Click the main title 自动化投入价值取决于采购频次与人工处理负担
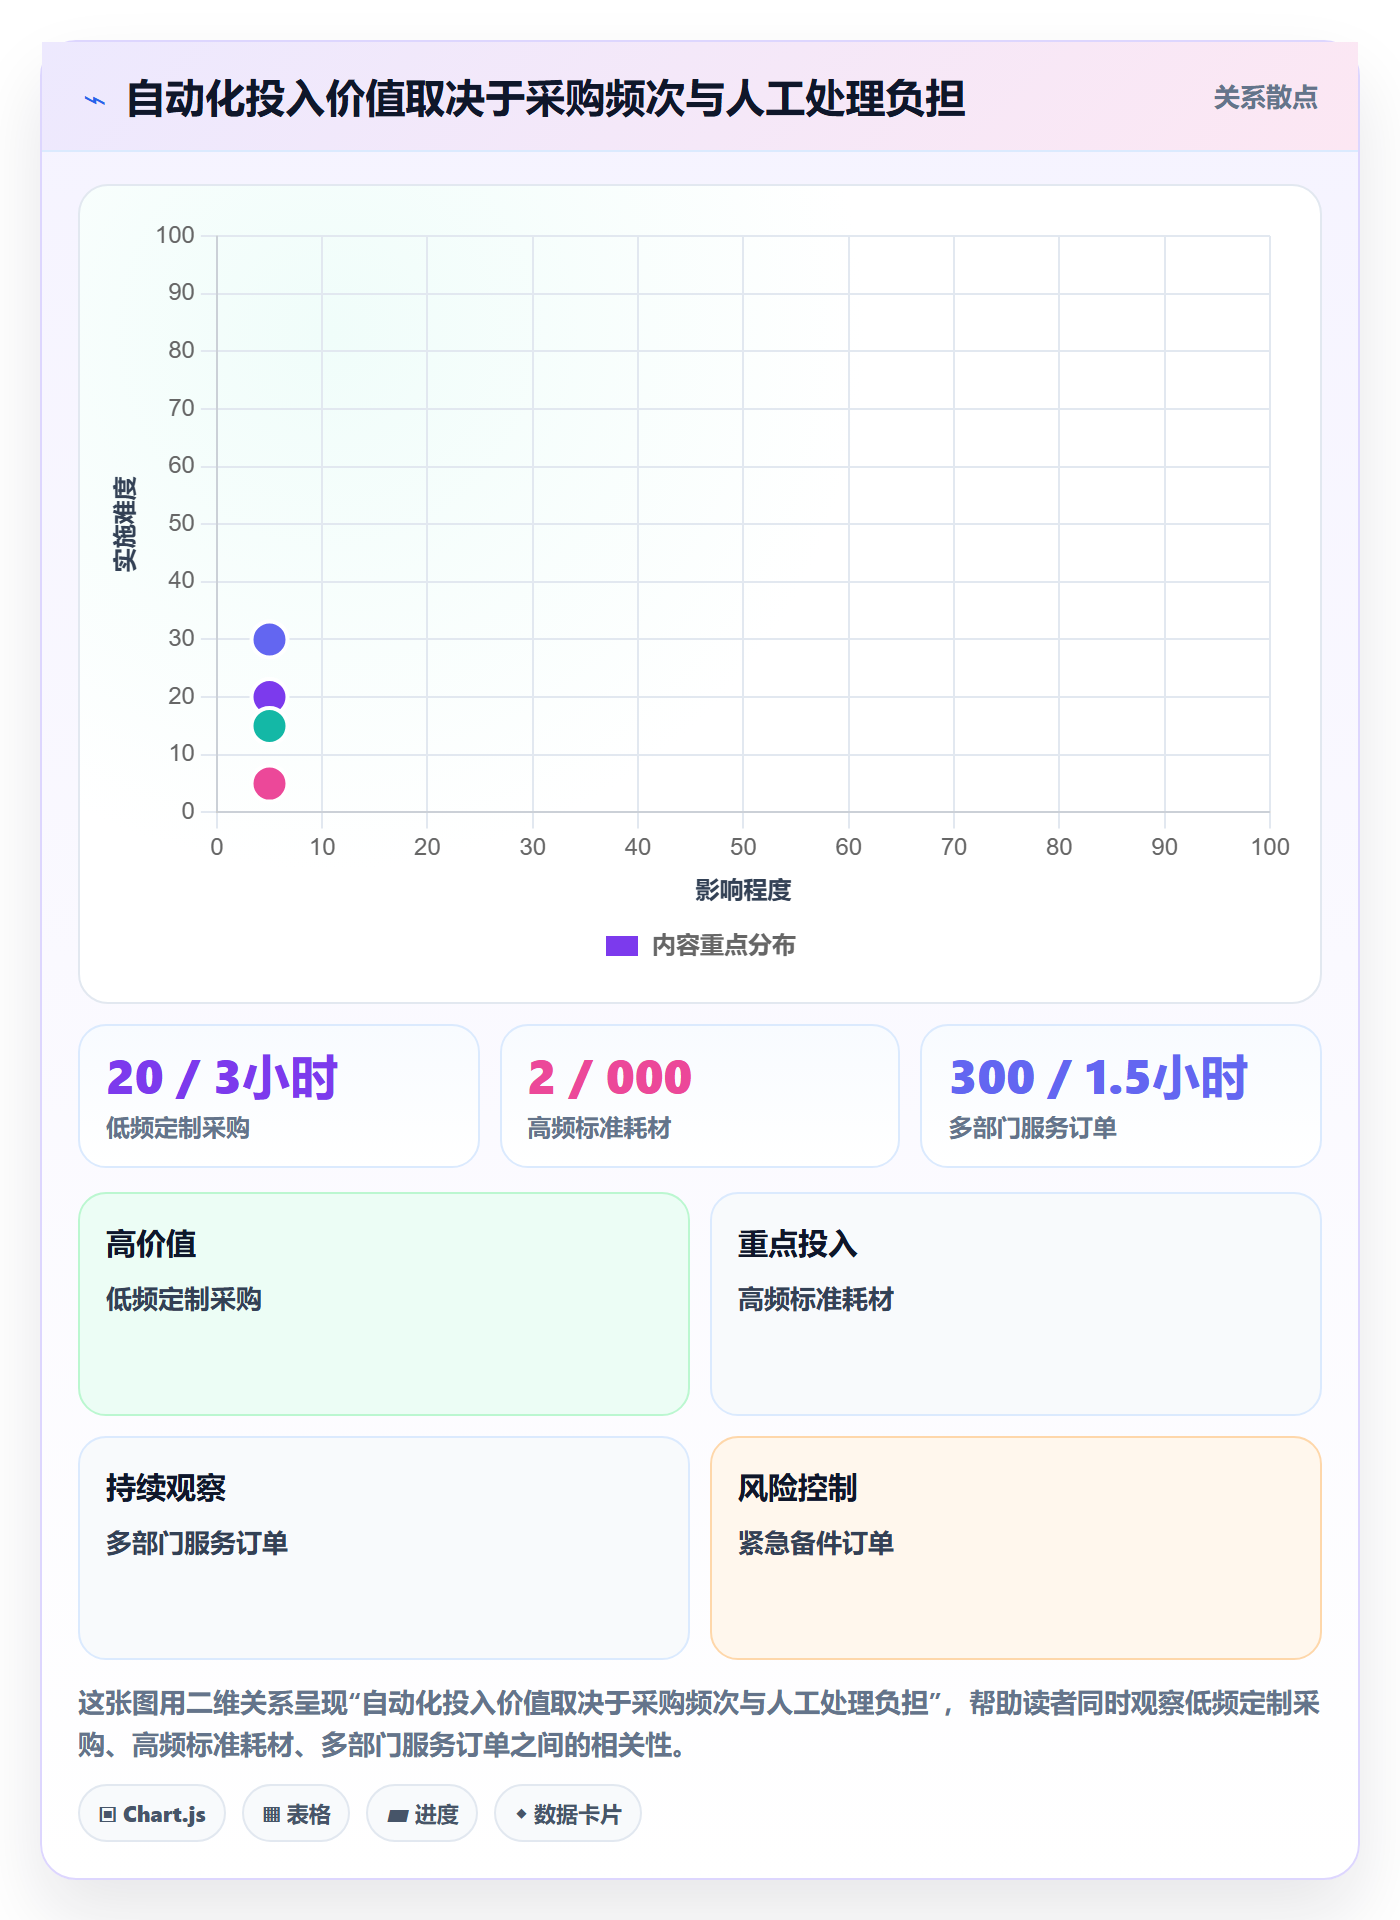This screenshot has height=1920, width=1400. (545, 99)
